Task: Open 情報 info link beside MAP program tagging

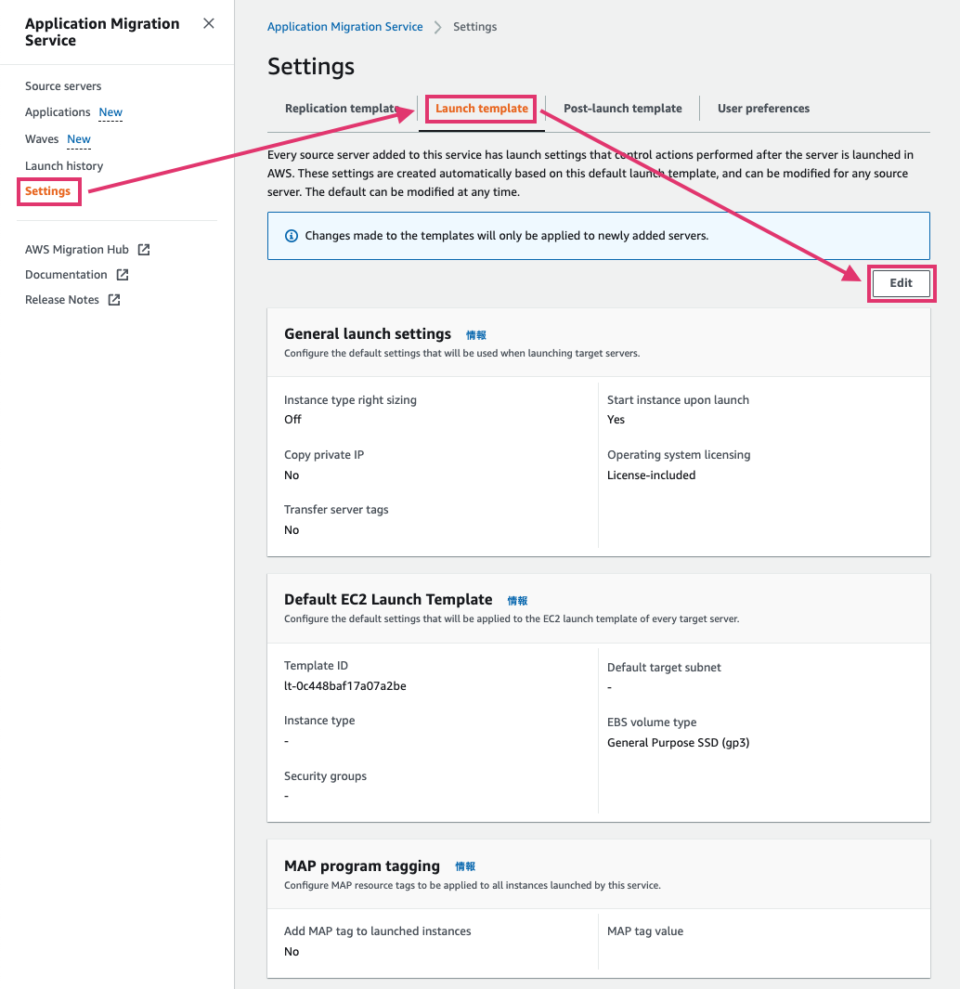Action: [465, 867]
